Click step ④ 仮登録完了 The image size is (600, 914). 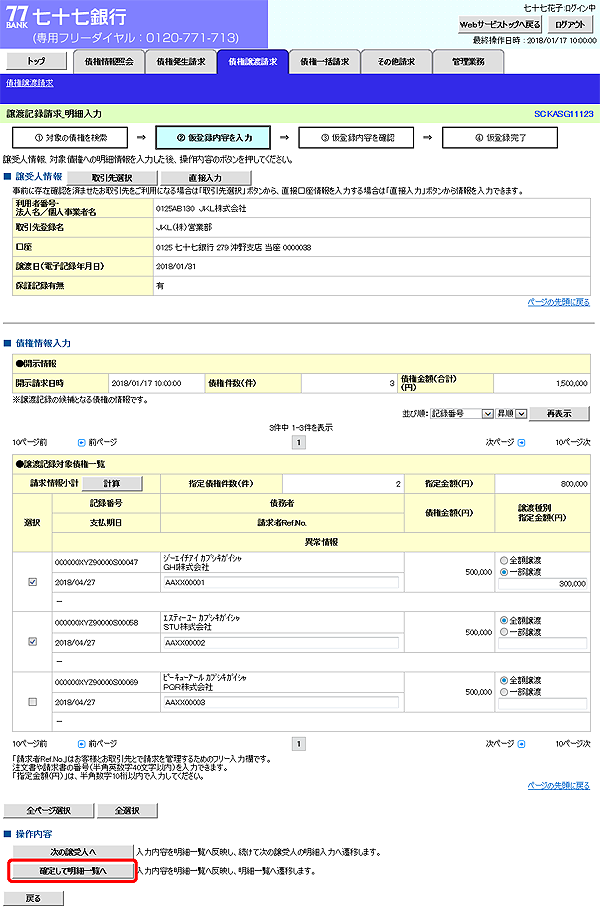(500, 138)
